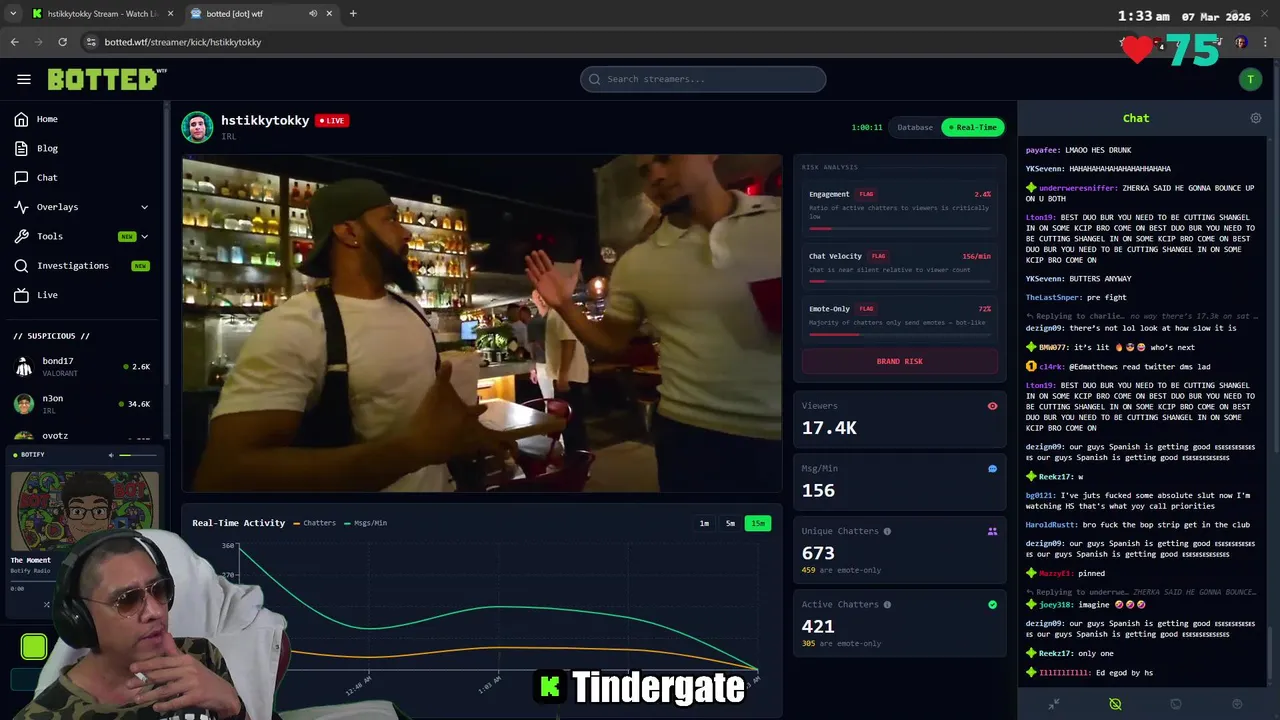Click the browser address bar URL
This screenshot has width=1280, height=720.
click(x=183, y=42)
